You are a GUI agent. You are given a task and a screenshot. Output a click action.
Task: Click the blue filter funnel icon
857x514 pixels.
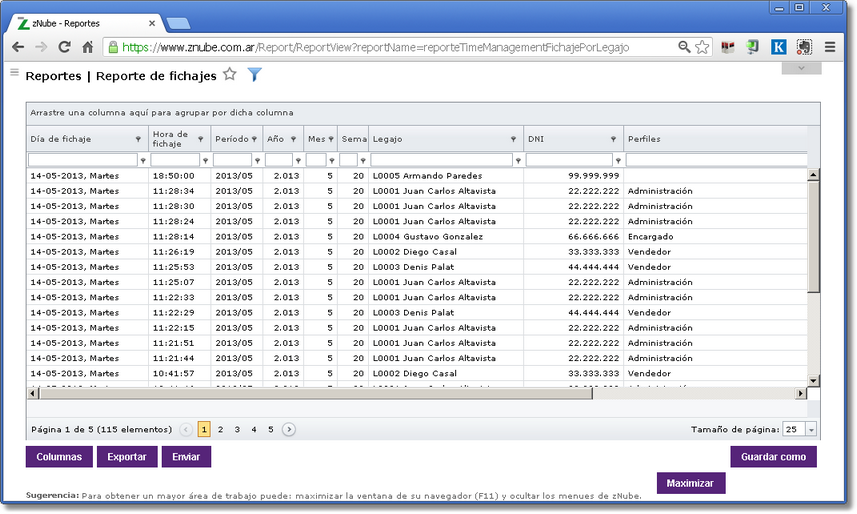pyautogui.click(x=255, y=74)
